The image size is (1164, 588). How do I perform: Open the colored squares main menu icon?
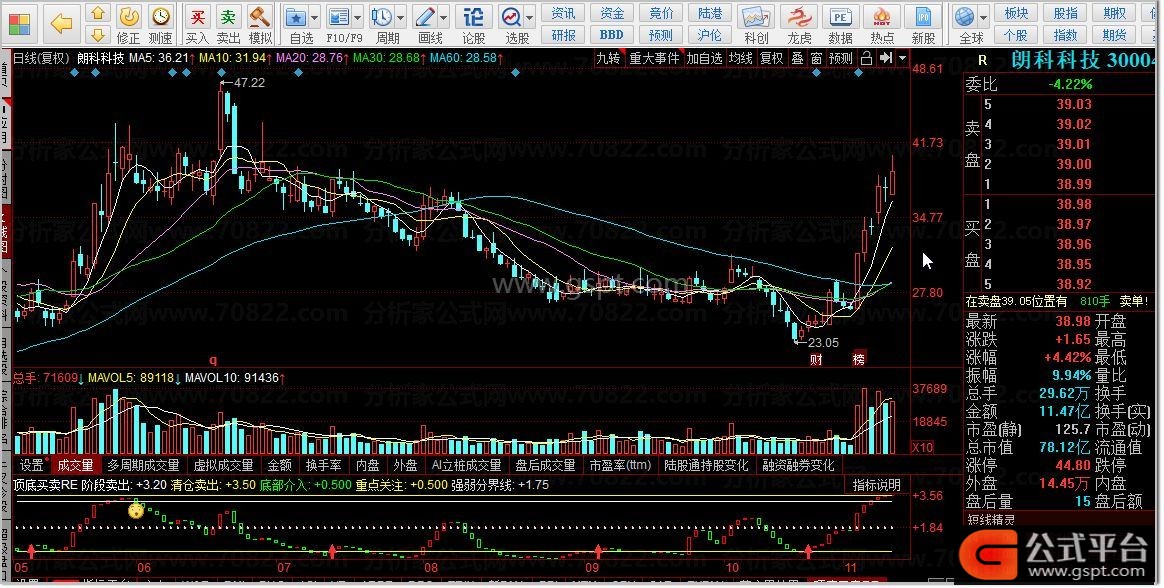[x=19, y=22]
